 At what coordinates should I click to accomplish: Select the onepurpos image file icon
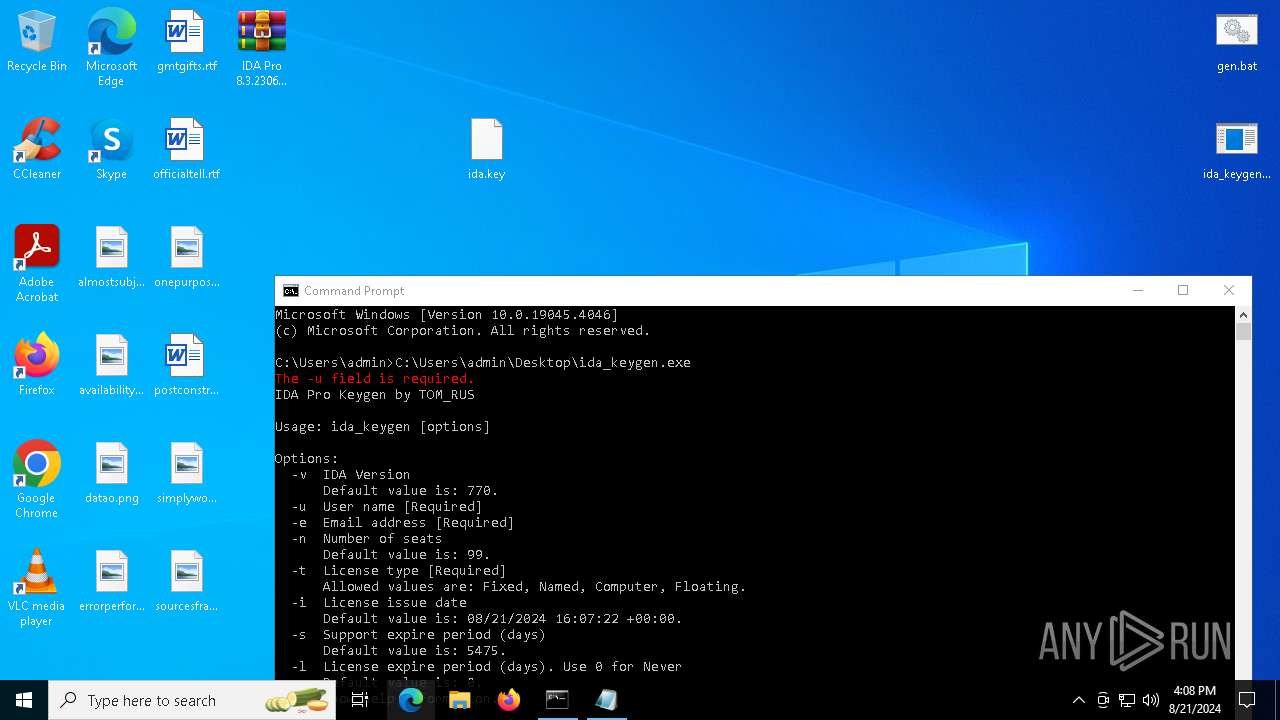click(186, 258)
